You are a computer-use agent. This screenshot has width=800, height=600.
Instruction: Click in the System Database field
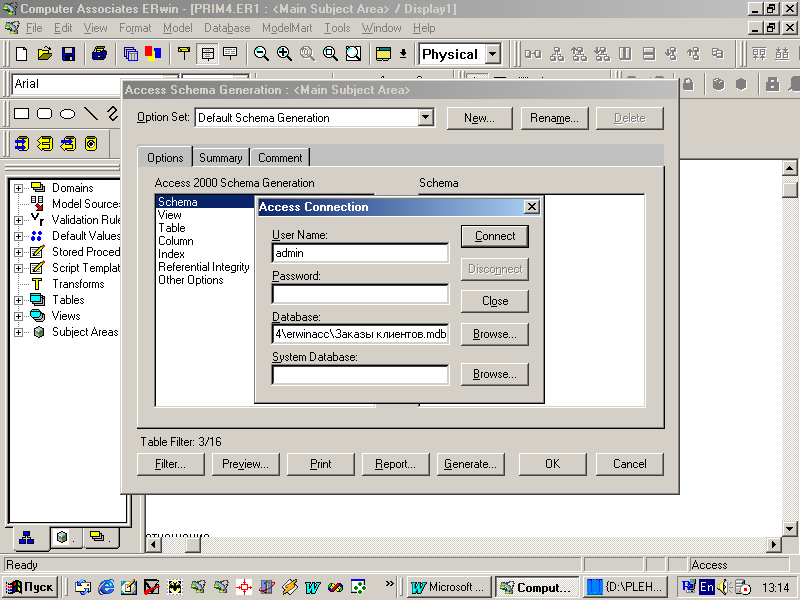[x=360, y=374]
